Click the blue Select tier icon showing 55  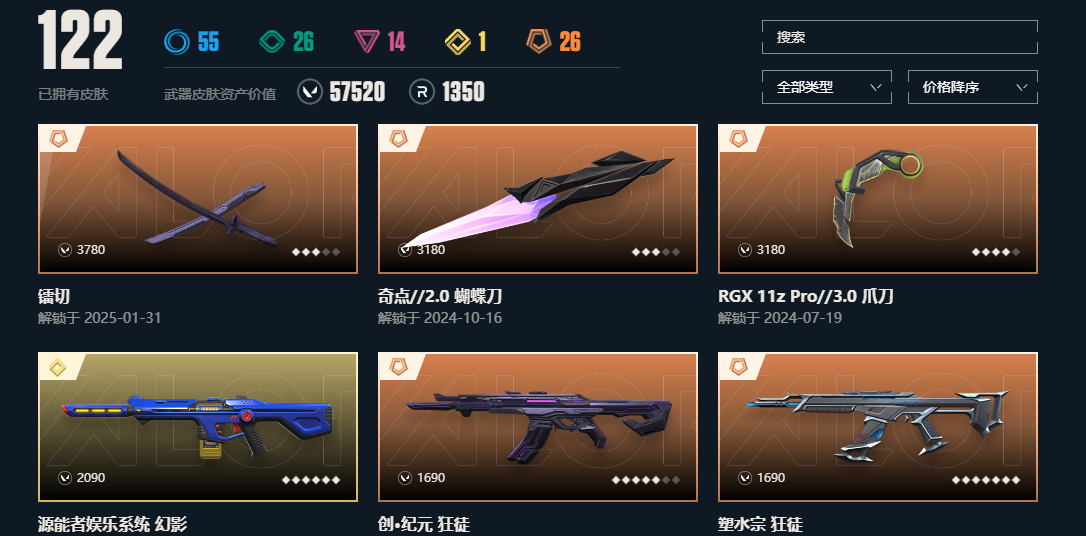pos(177,42)
